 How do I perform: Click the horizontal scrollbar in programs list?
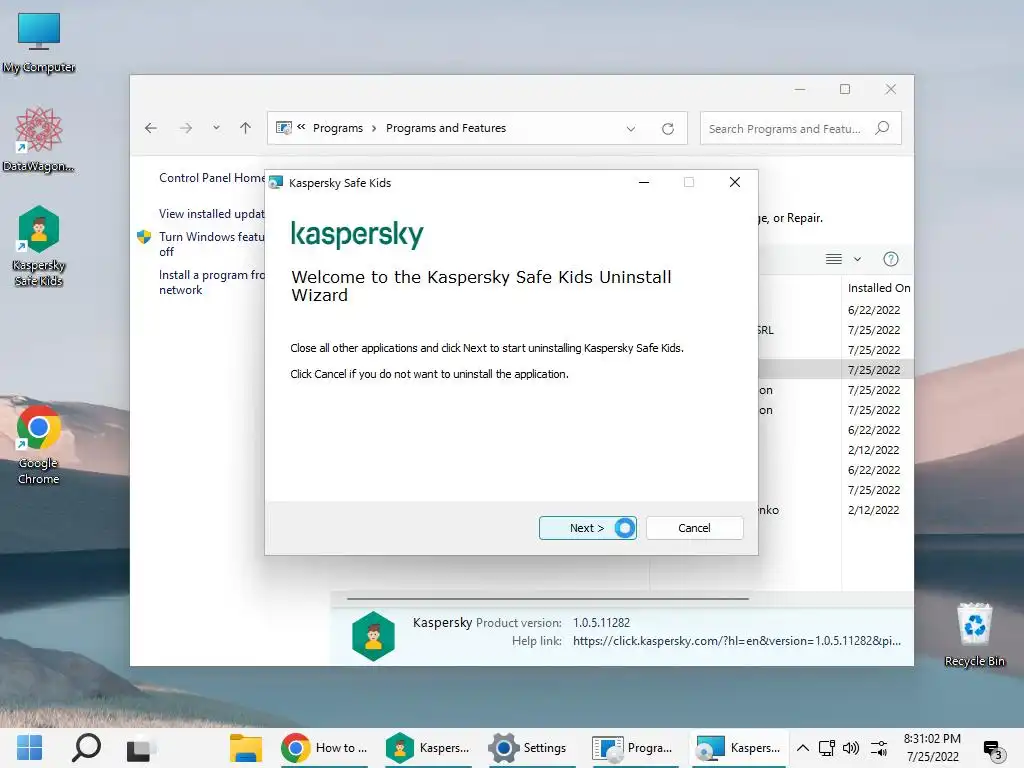(x=547, y=598)
